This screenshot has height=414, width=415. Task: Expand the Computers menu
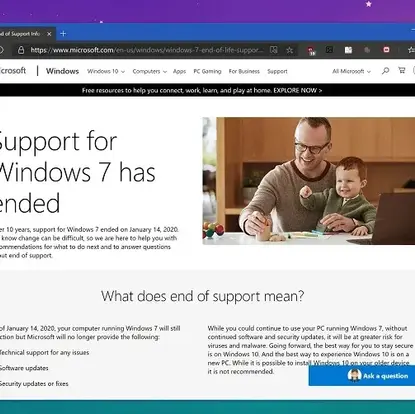[149, 71]
